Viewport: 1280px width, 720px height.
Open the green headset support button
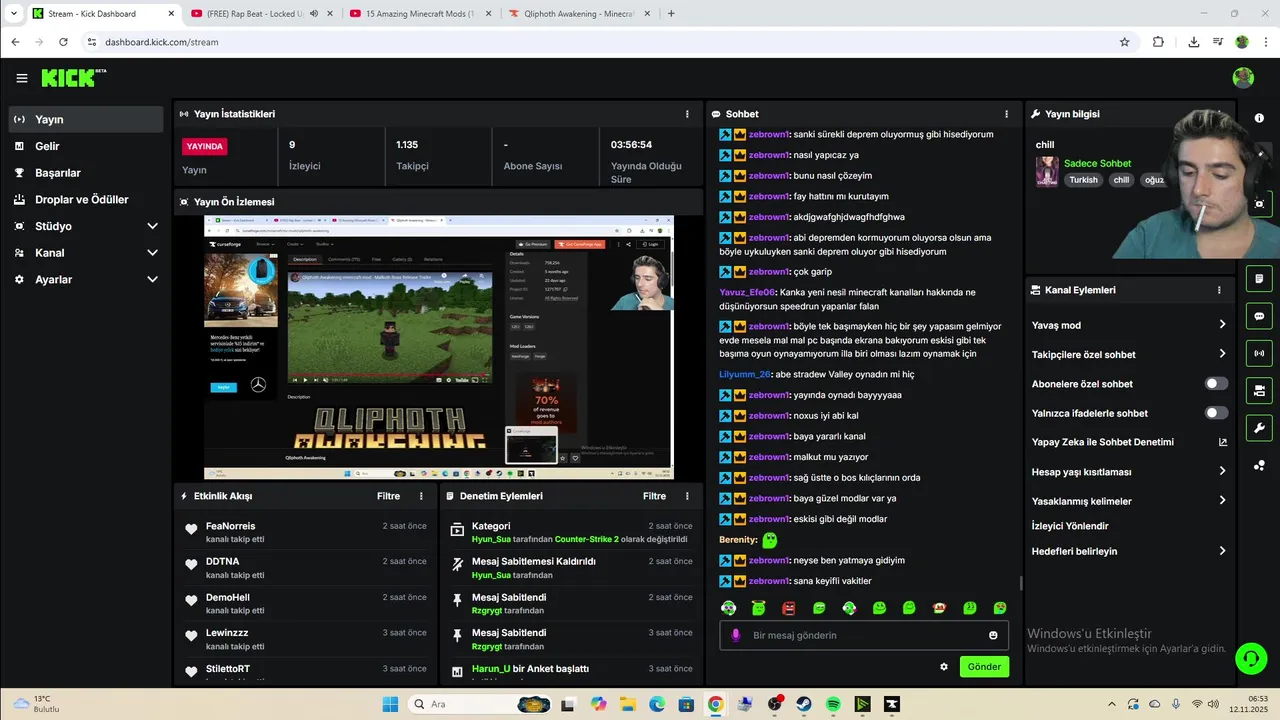pos(1251,658)
